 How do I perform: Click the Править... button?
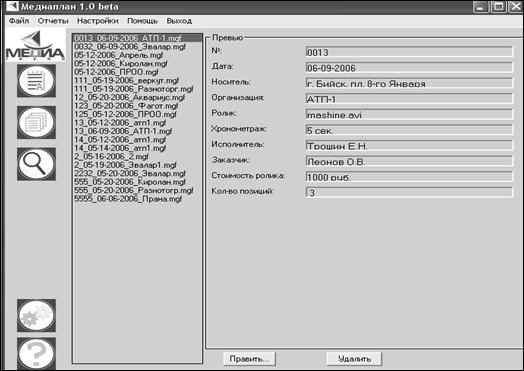pos(249,359)
